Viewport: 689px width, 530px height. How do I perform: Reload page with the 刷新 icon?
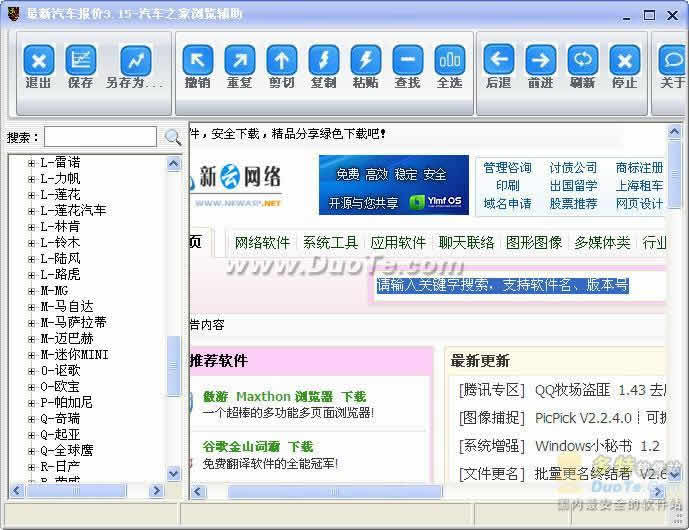(583, 60)
